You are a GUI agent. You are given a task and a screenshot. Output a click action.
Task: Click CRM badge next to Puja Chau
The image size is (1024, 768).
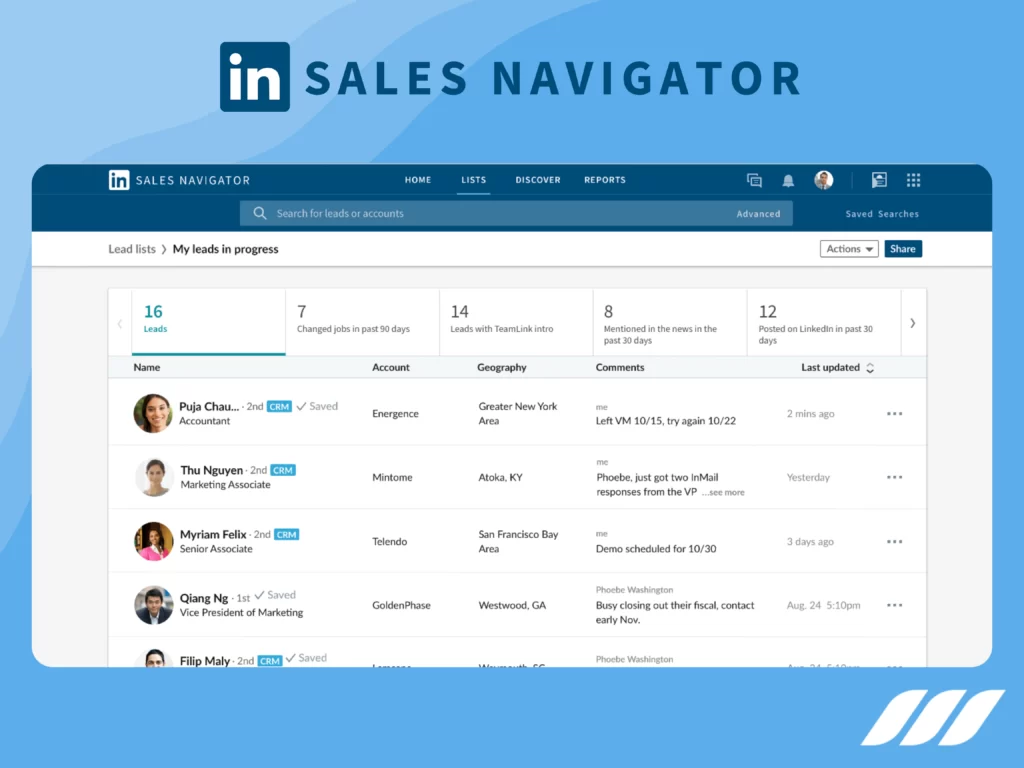279,407
